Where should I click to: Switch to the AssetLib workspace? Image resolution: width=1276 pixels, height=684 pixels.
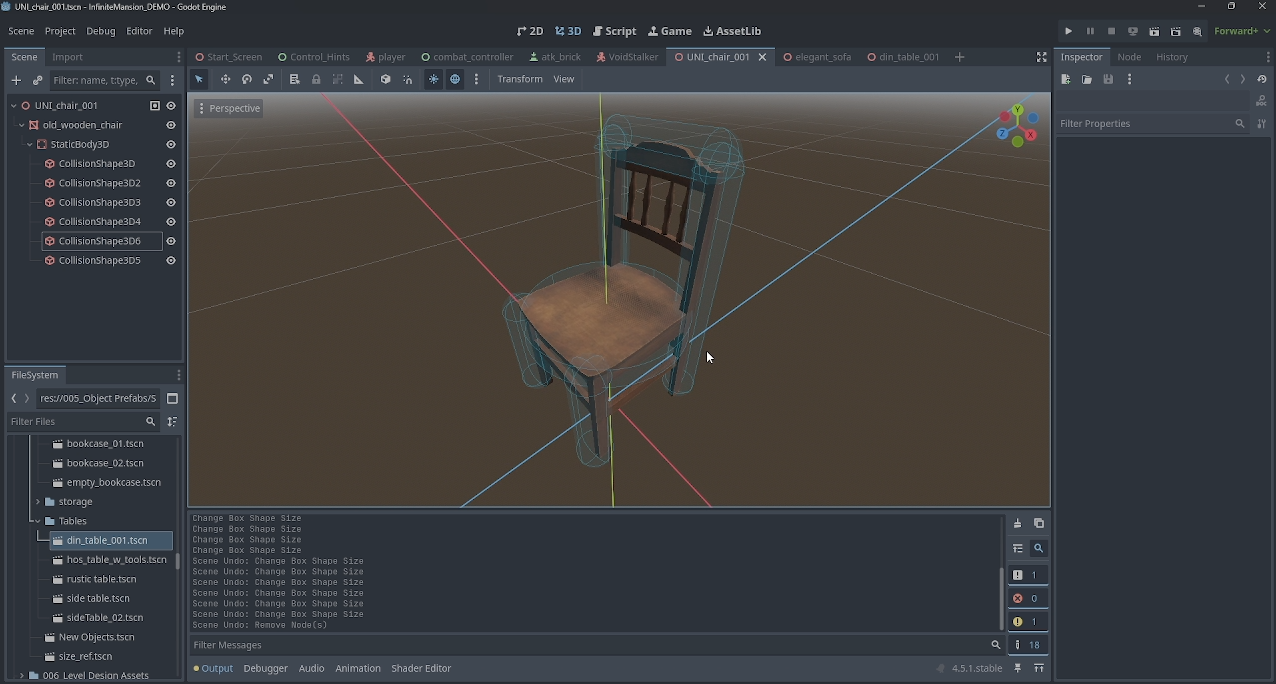click(732, 31)
